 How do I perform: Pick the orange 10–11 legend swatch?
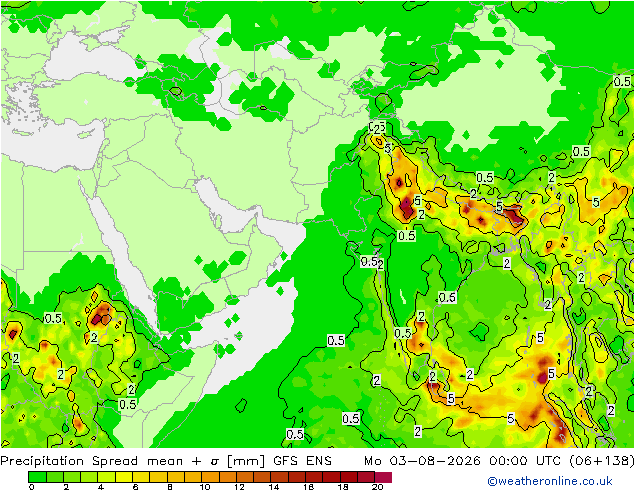210,477
